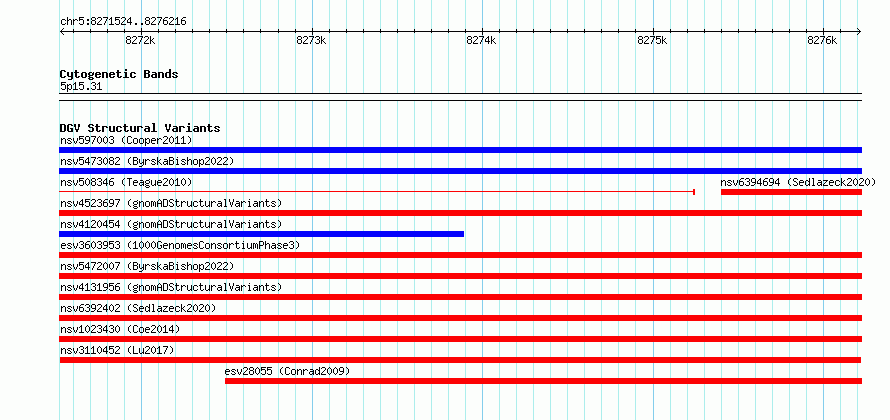Select the 5p15.31 cytogenetic band line
This screenshot has height=420, width=890.
pos(460,97)
